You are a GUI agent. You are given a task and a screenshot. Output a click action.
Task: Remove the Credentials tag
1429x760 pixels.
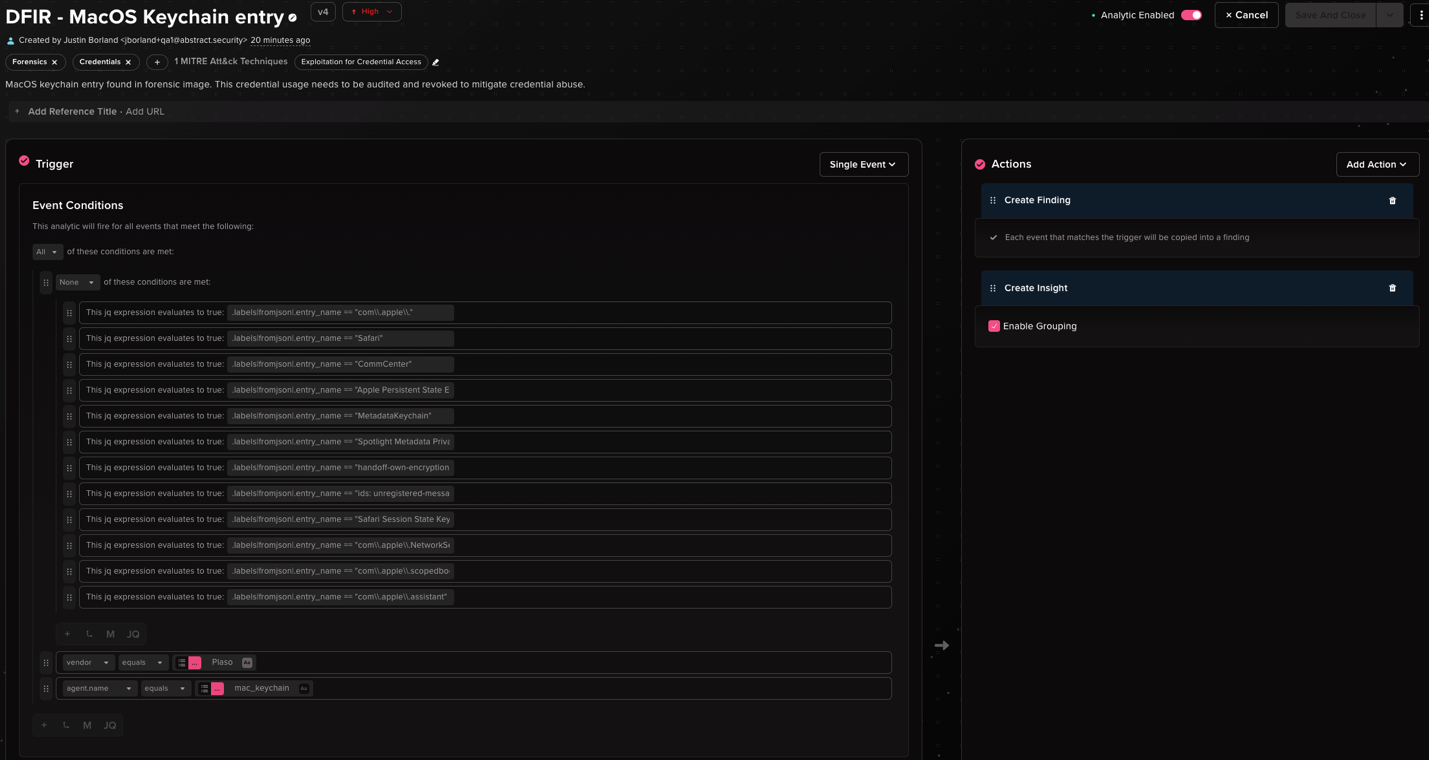tap(127, 62)
